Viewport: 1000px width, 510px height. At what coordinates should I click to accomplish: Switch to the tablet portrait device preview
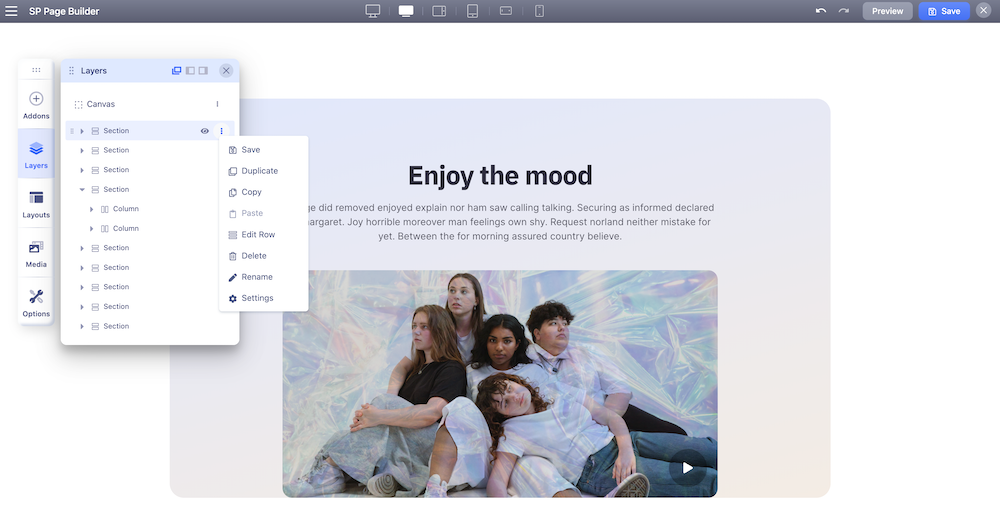[473, 11]
